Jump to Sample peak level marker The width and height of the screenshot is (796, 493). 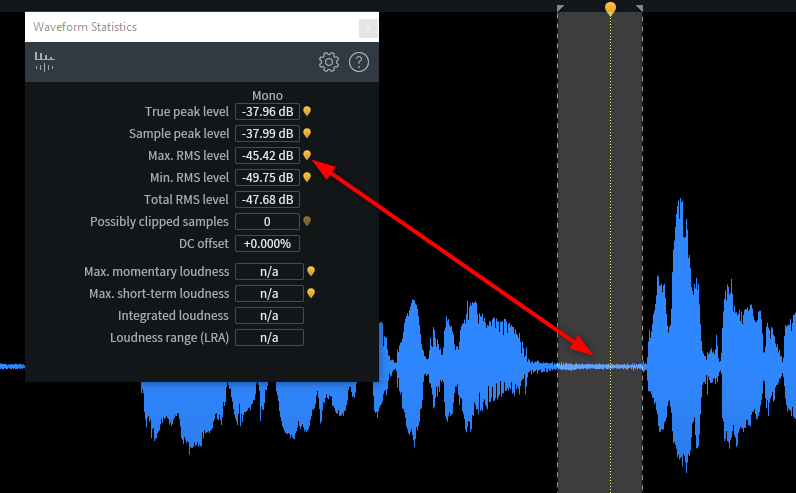coord(308,133)
